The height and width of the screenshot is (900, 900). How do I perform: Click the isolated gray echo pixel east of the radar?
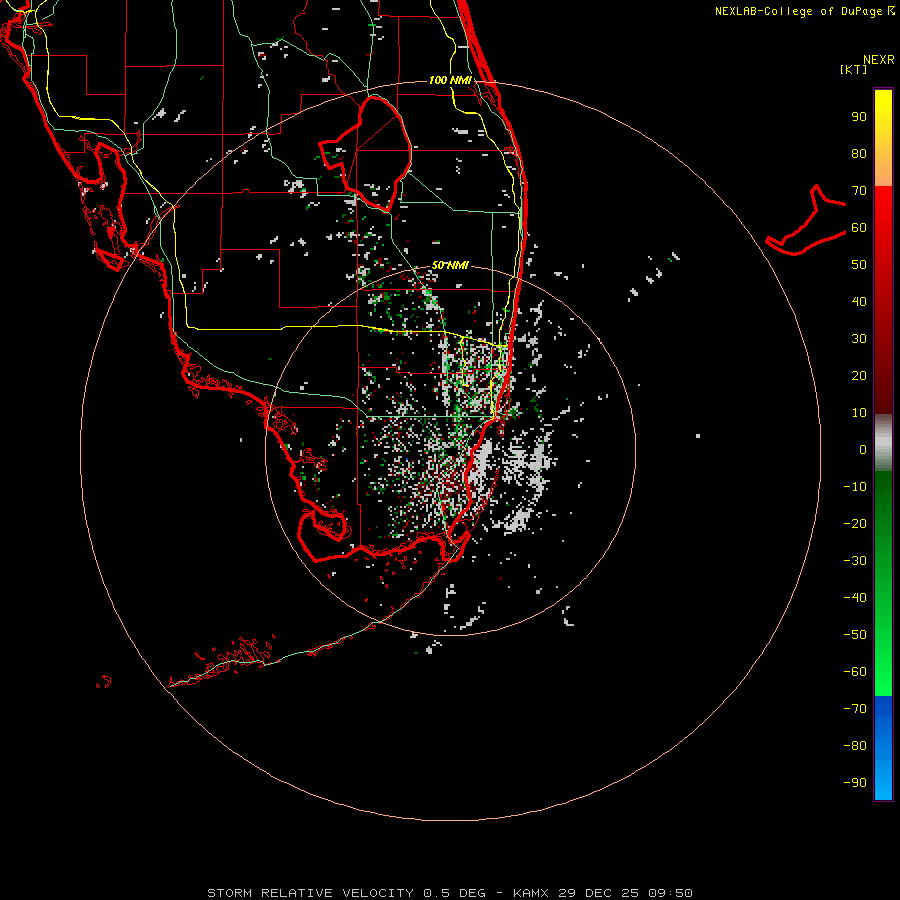(x=698, y=436)
